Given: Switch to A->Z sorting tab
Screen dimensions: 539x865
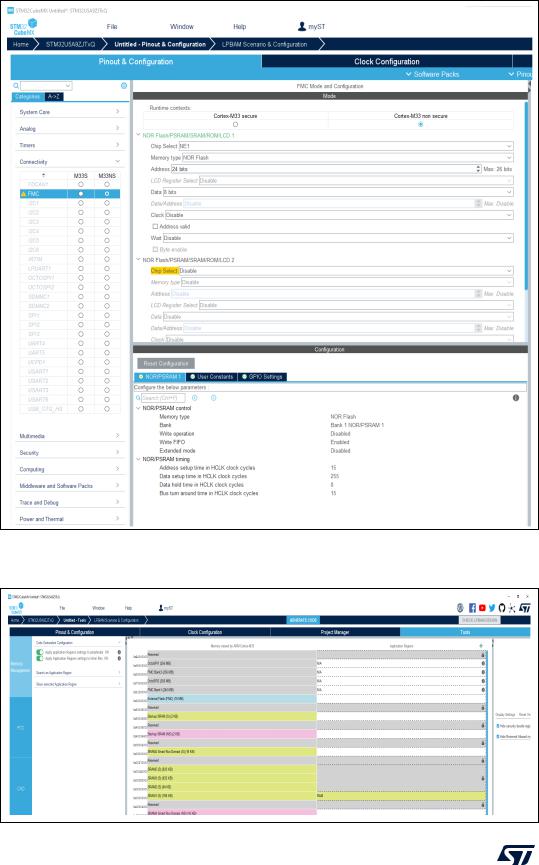Looking at the screenshot, I should 54,97.
